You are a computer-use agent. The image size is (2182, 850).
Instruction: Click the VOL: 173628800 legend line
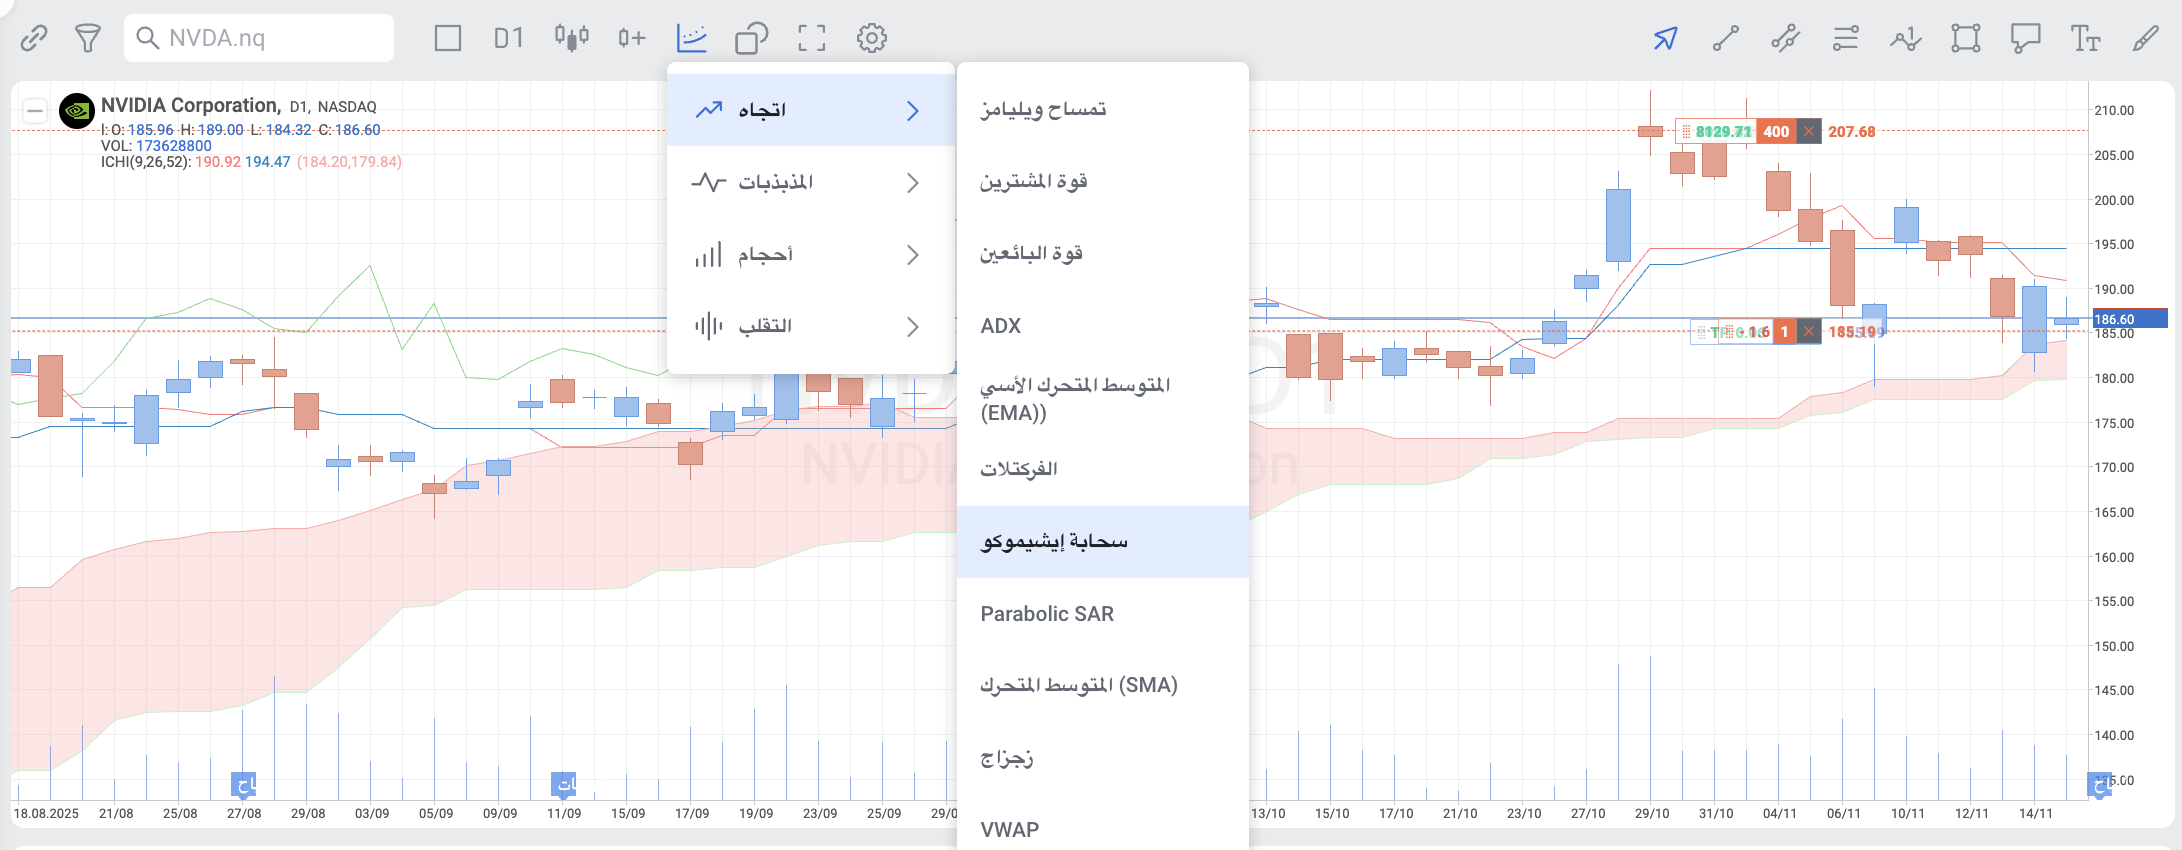(156, 146)
